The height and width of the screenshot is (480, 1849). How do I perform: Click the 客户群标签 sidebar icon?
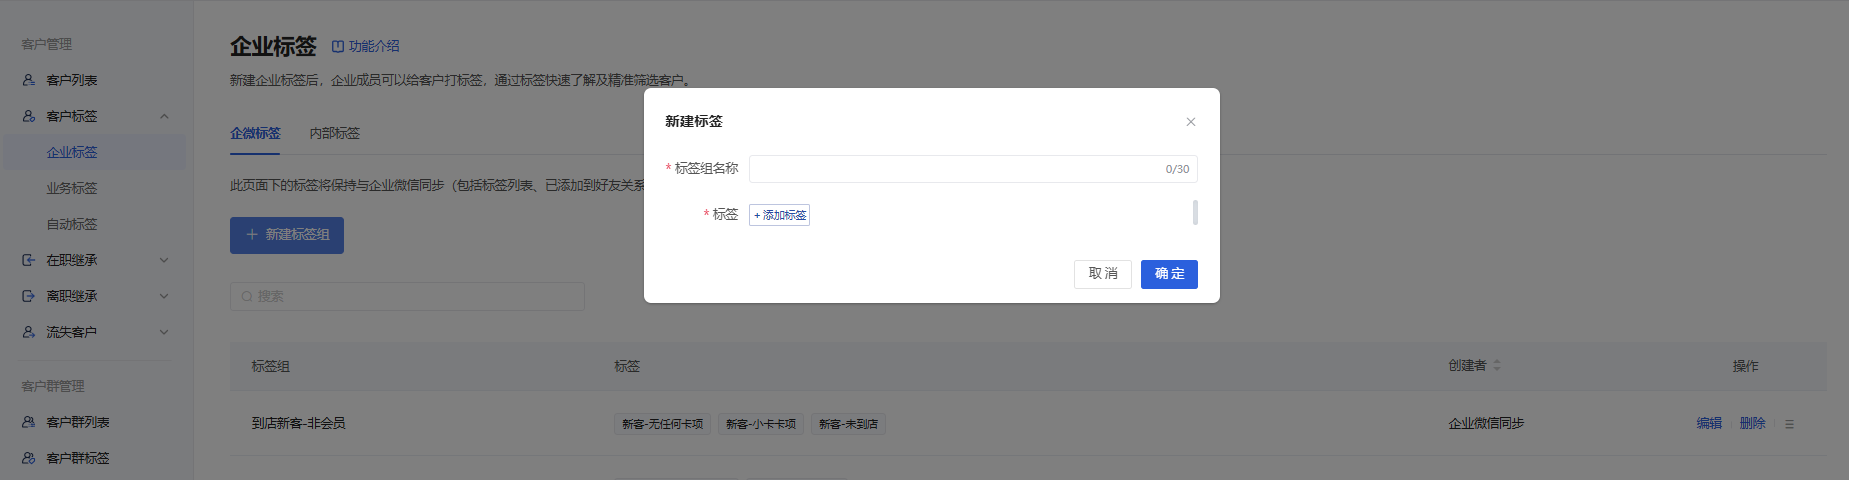coord(29,458)
